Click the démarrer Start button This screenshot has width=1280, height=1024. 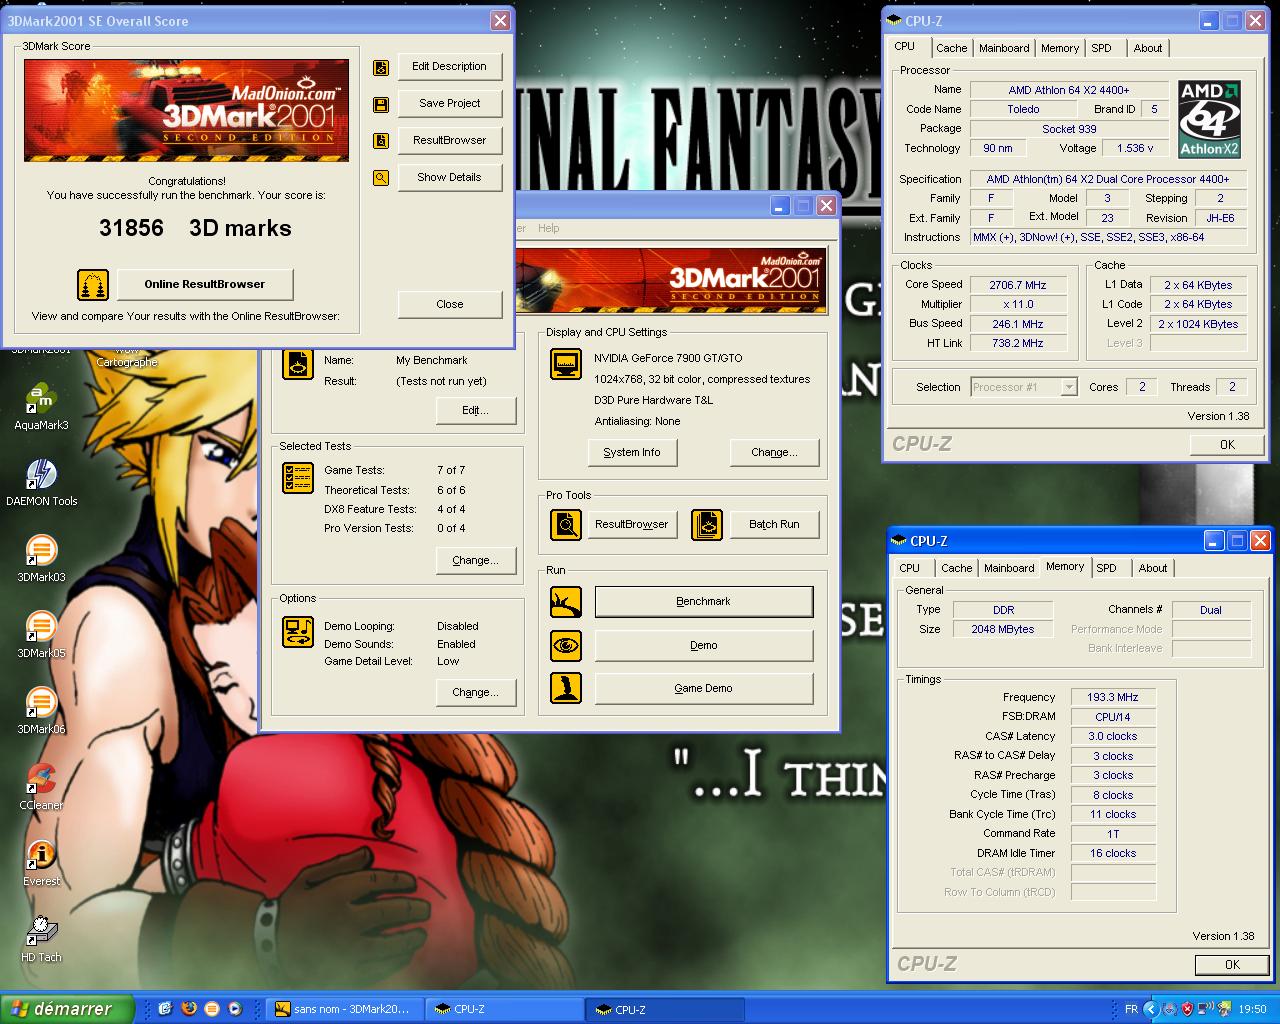[x=67, y=1009]
